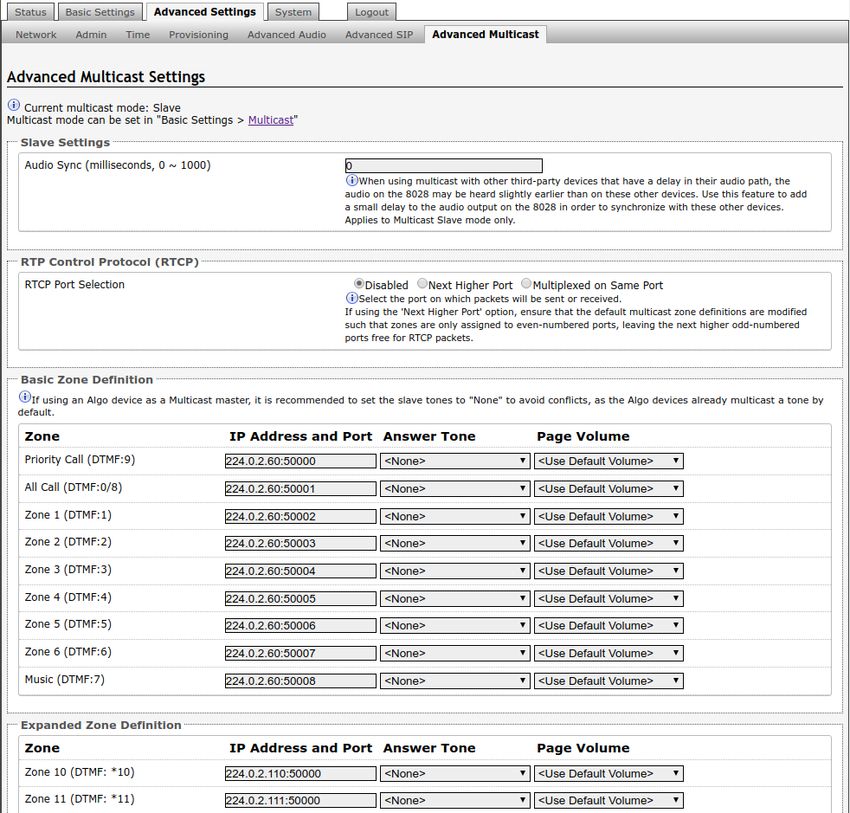
Task: Open the Network sub-tab
Action: coord(36,35)
